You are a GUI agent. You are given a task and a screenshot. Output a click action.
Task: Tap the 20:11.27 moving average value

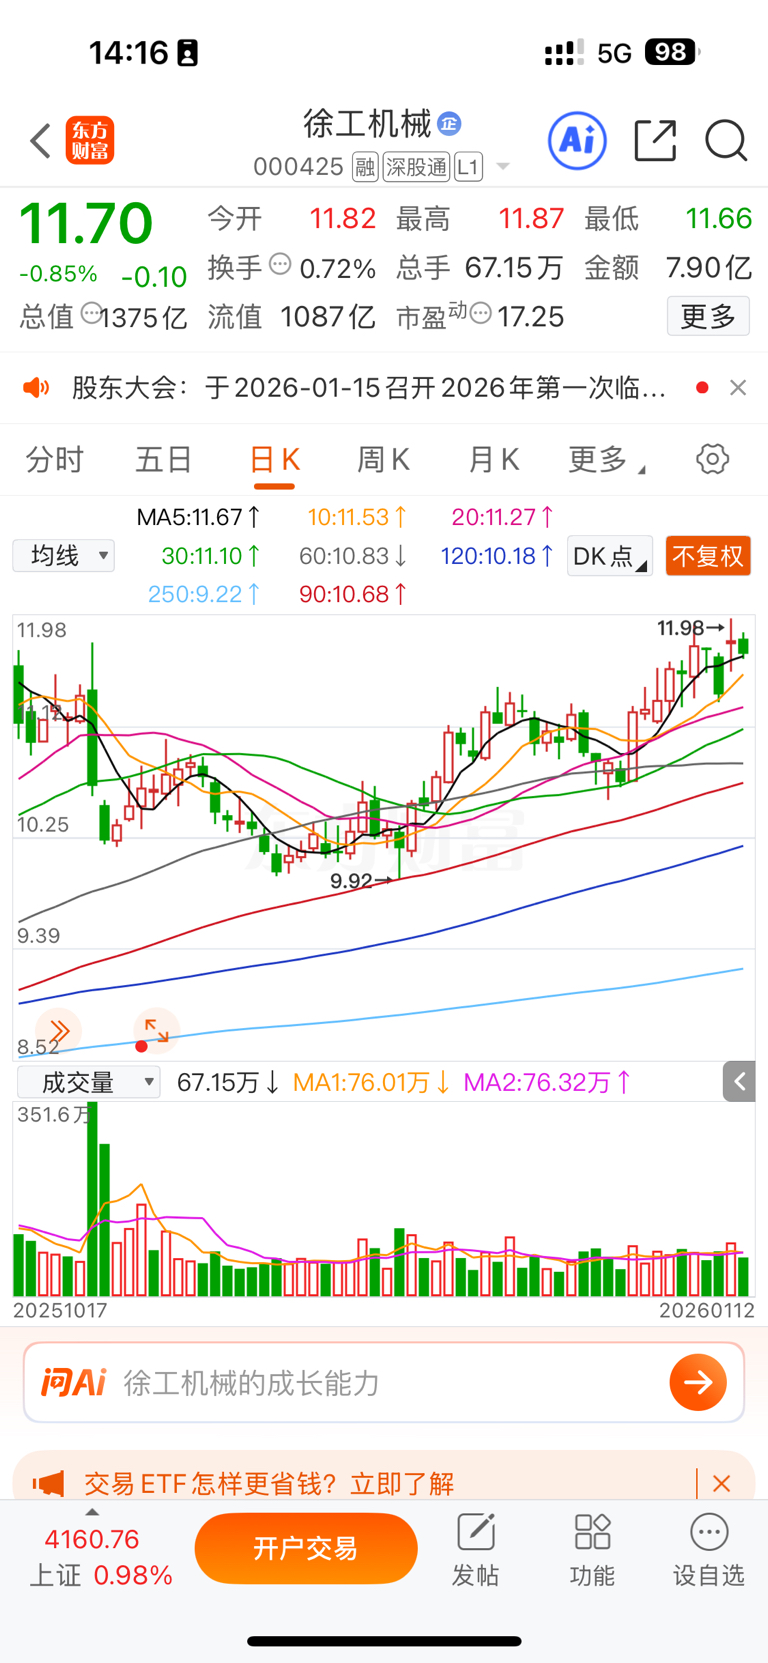503,517
